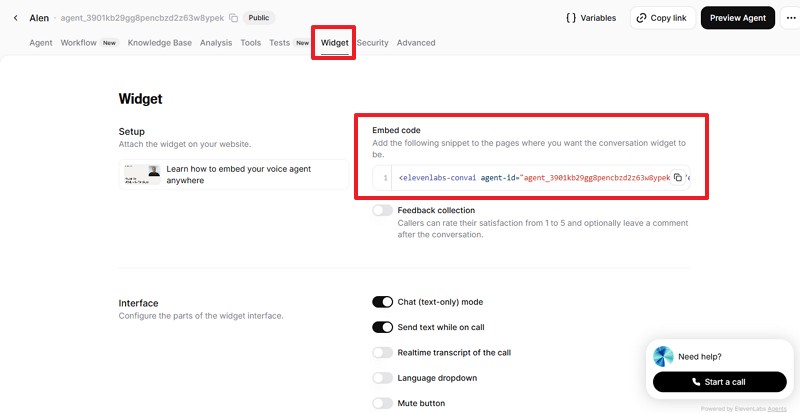Enable Realtime transcript of the call

click(382, 353)
